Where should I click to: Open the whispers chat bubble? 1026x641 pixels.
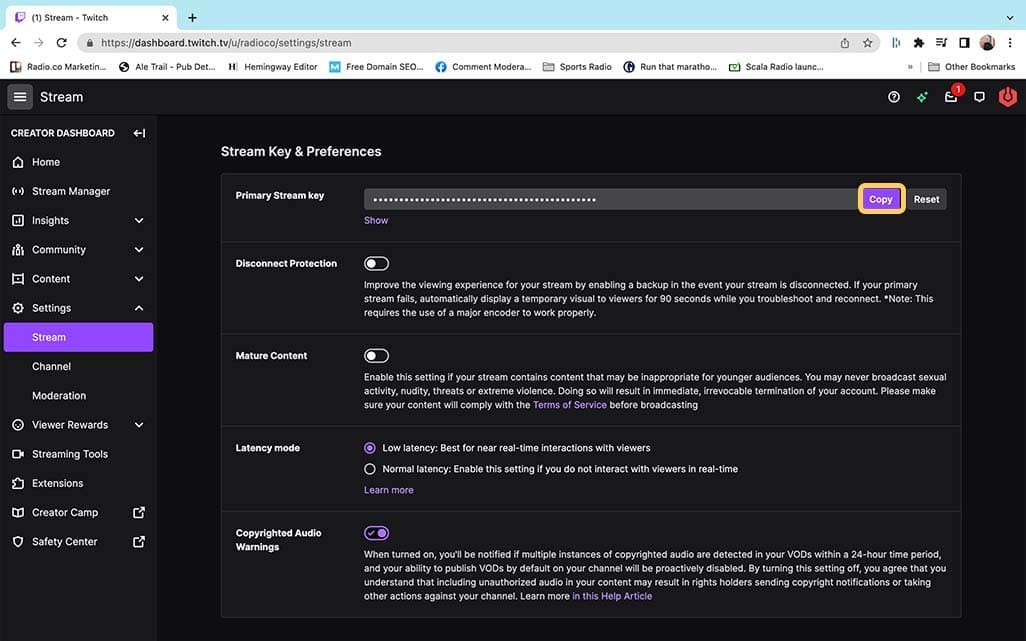click(x=980, y=96)
